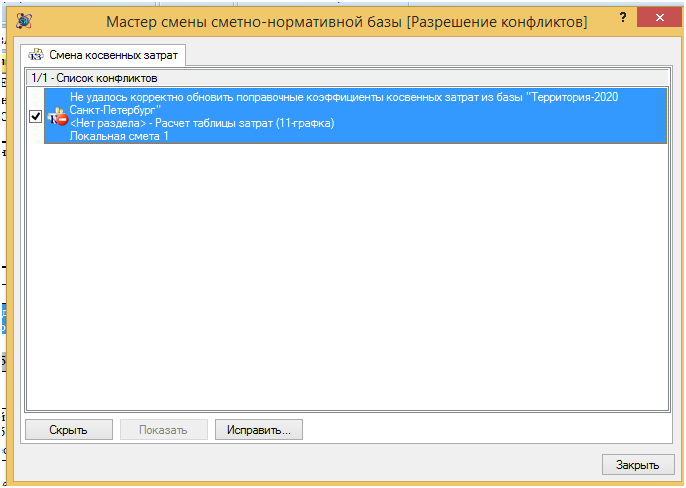Click the 'Локальная смета 1' line
Screen dimensions: 686x488
(x=119, y=136)
